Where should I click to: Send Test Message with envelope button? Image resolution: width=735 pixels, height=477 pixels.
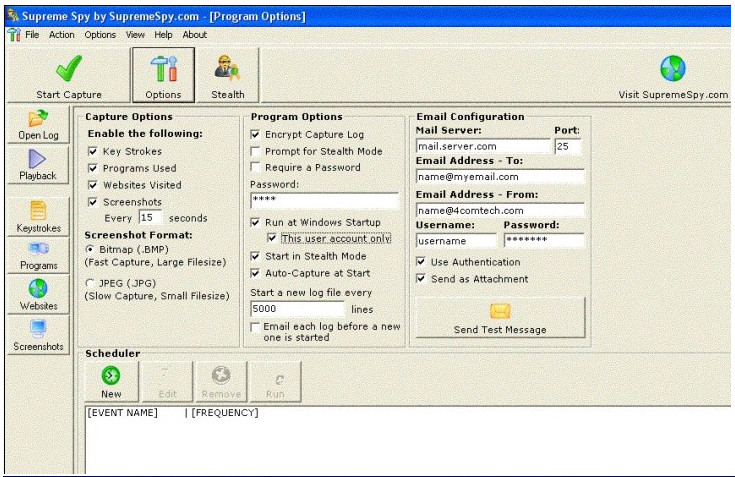click(500, 318)
